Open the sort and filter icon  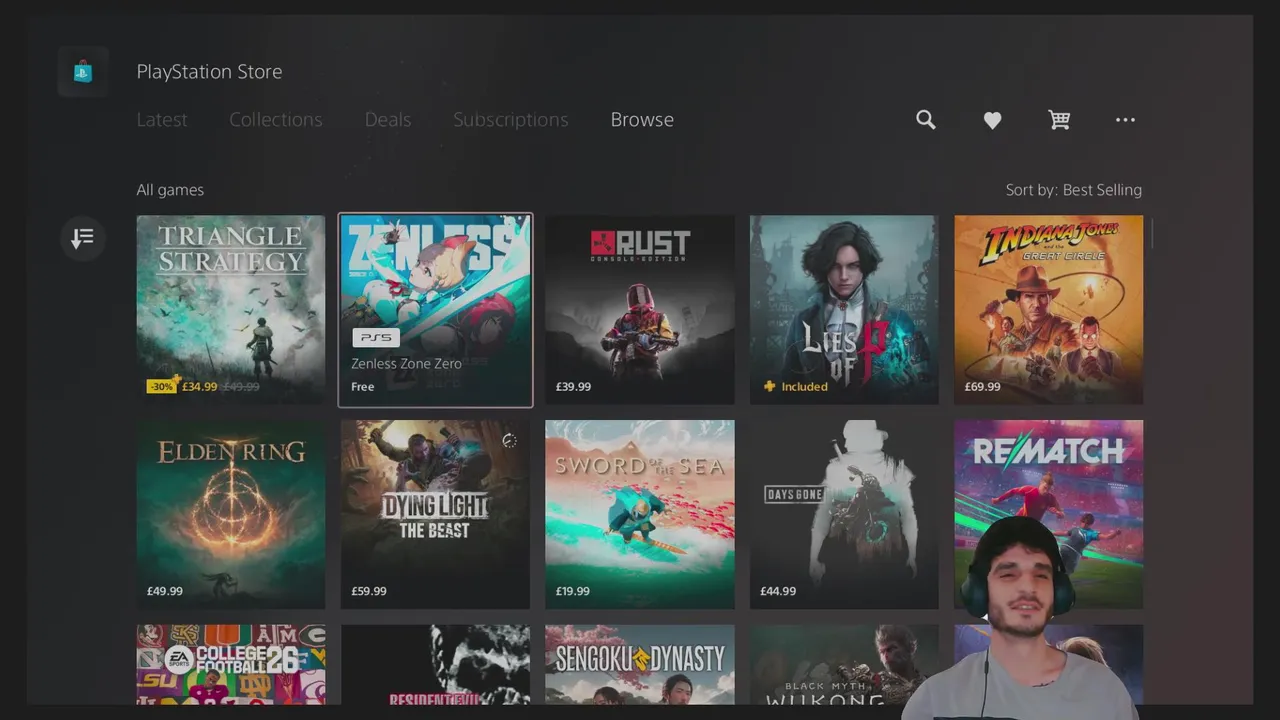click(83, 238)
